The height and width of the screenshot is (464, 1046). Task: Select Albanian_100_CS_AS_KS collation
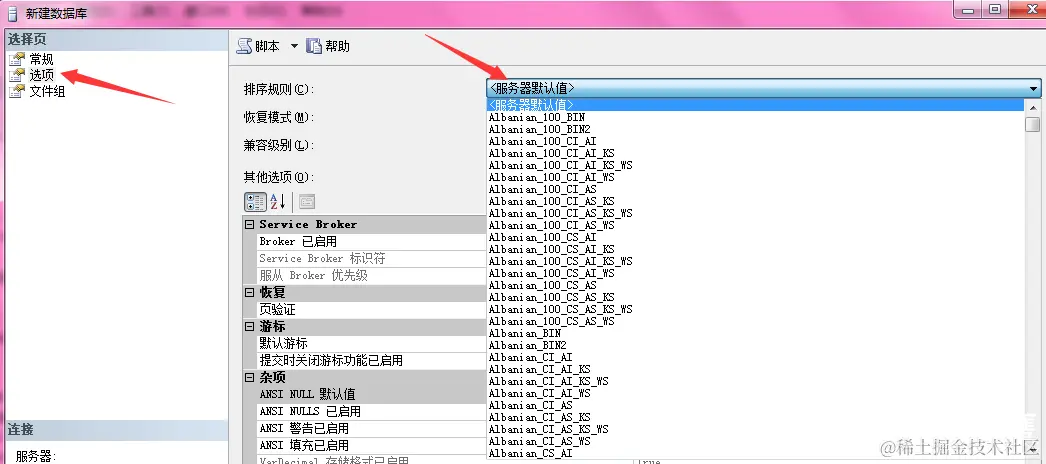[x=755, y=297]
